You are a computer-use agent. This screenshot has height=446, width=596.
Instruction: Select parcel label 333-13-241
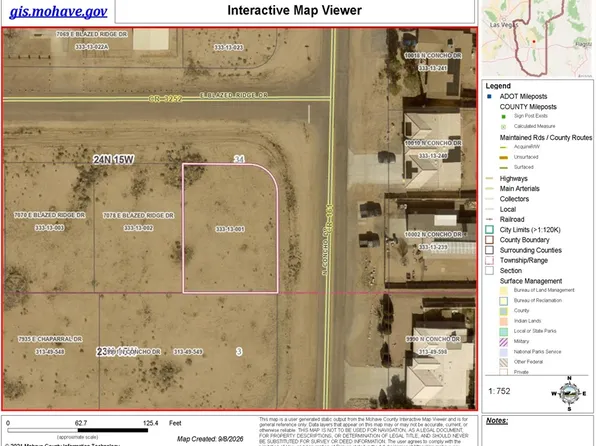(433, 68)
